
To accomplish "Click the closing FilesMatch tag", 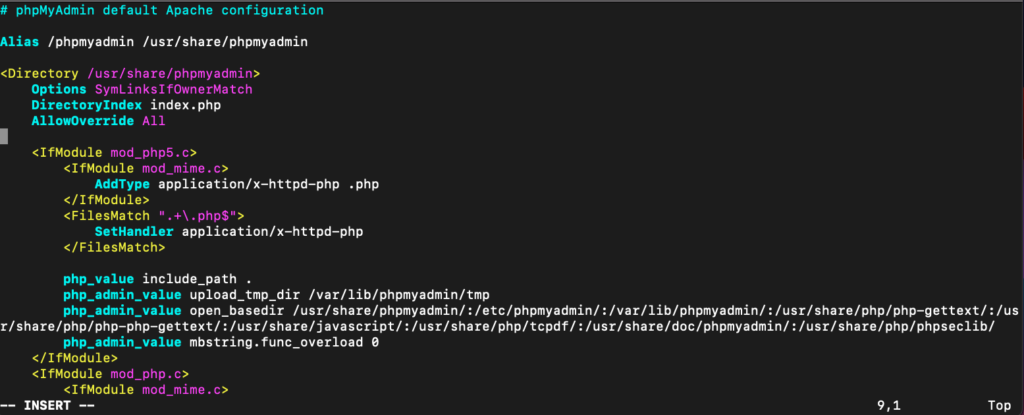I will [x=114, y=248].
